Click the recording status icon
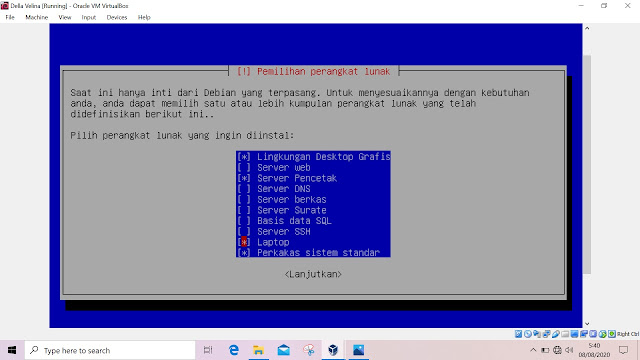 tap(584, 334)
